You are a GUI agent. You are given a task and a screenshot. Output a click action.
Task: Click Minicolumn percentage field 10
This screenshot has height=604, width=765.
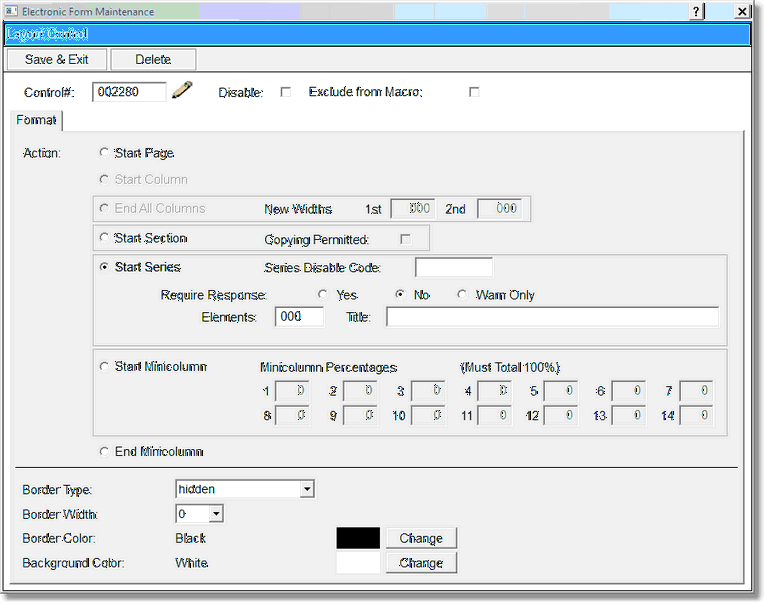coord(428,416)
